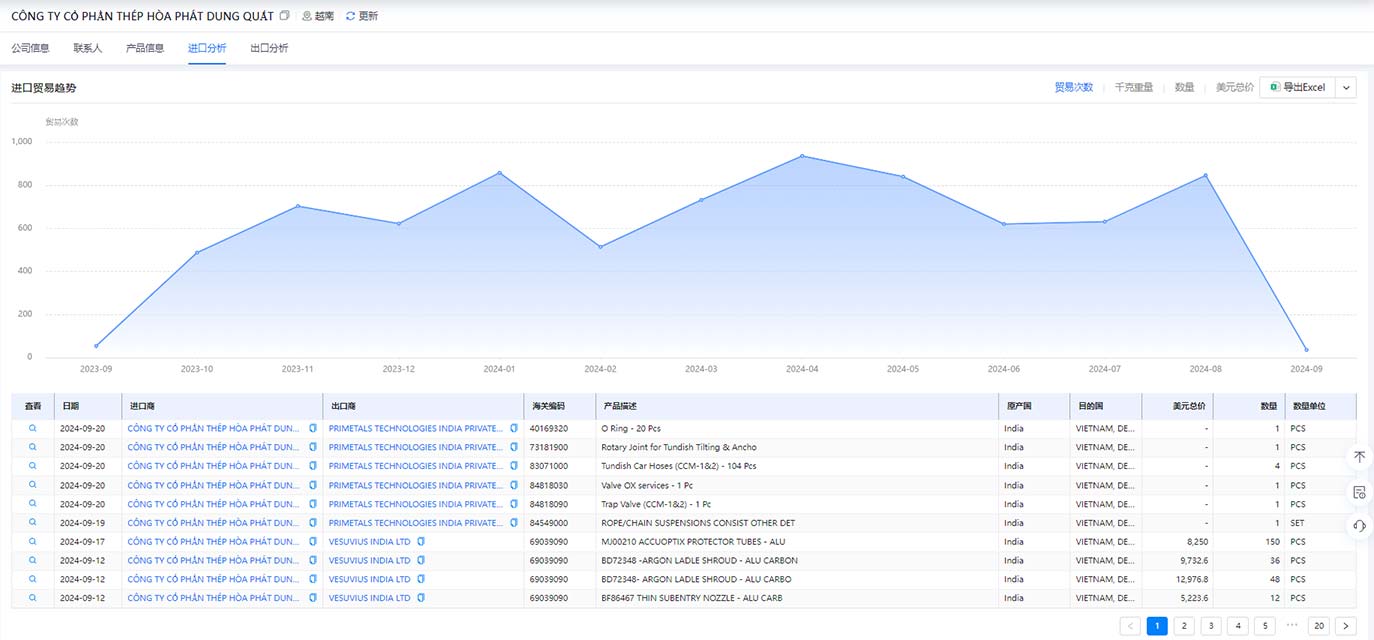The height and width of the screenshot is (640, 1374).
Task: Copy exporter PRIMETALS in the Trap Valve row
Action: point(514,504)
